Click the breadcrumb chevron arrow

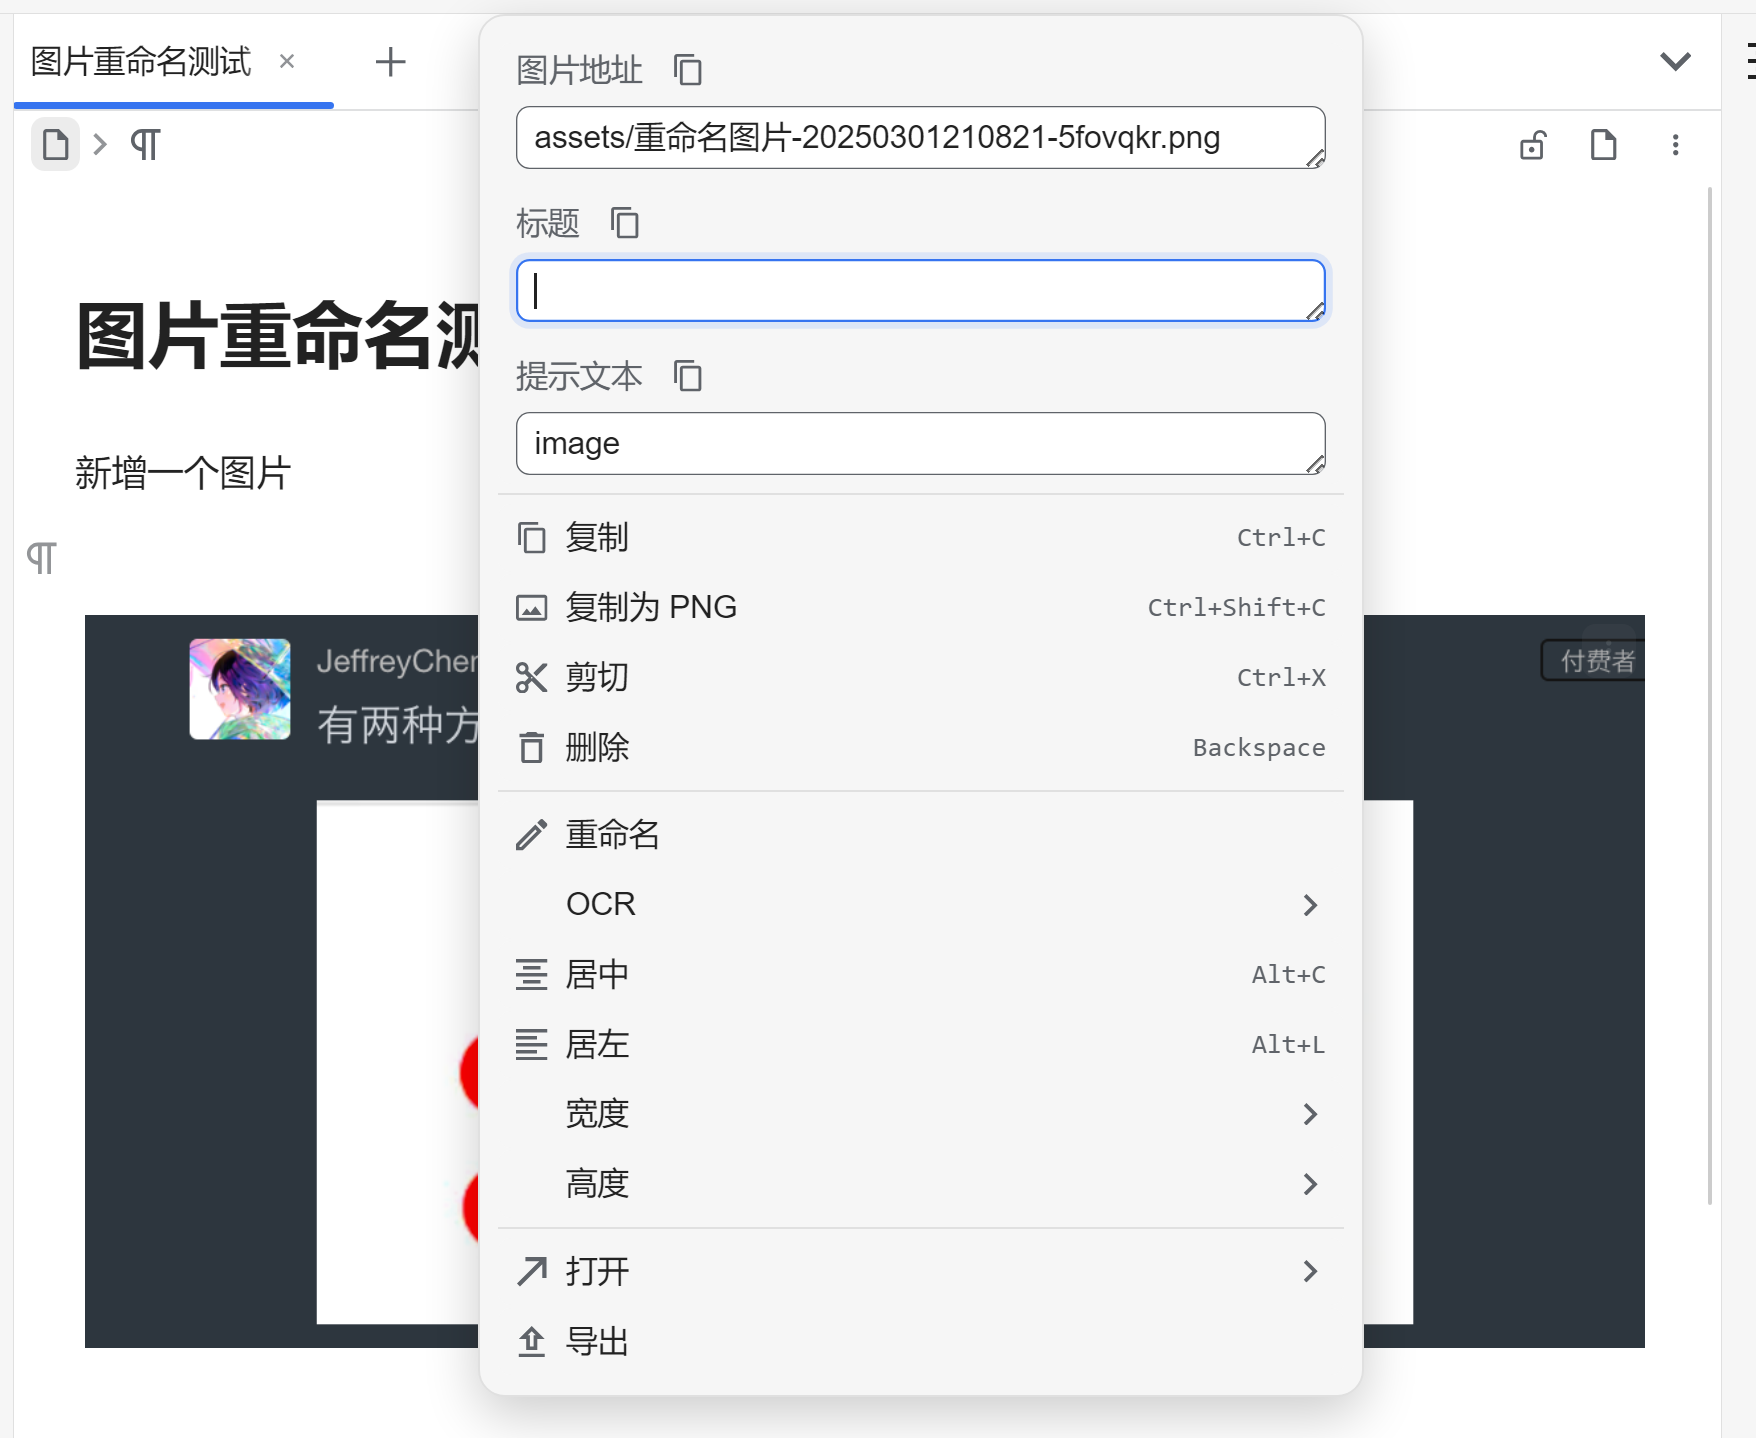click(100, 145)
